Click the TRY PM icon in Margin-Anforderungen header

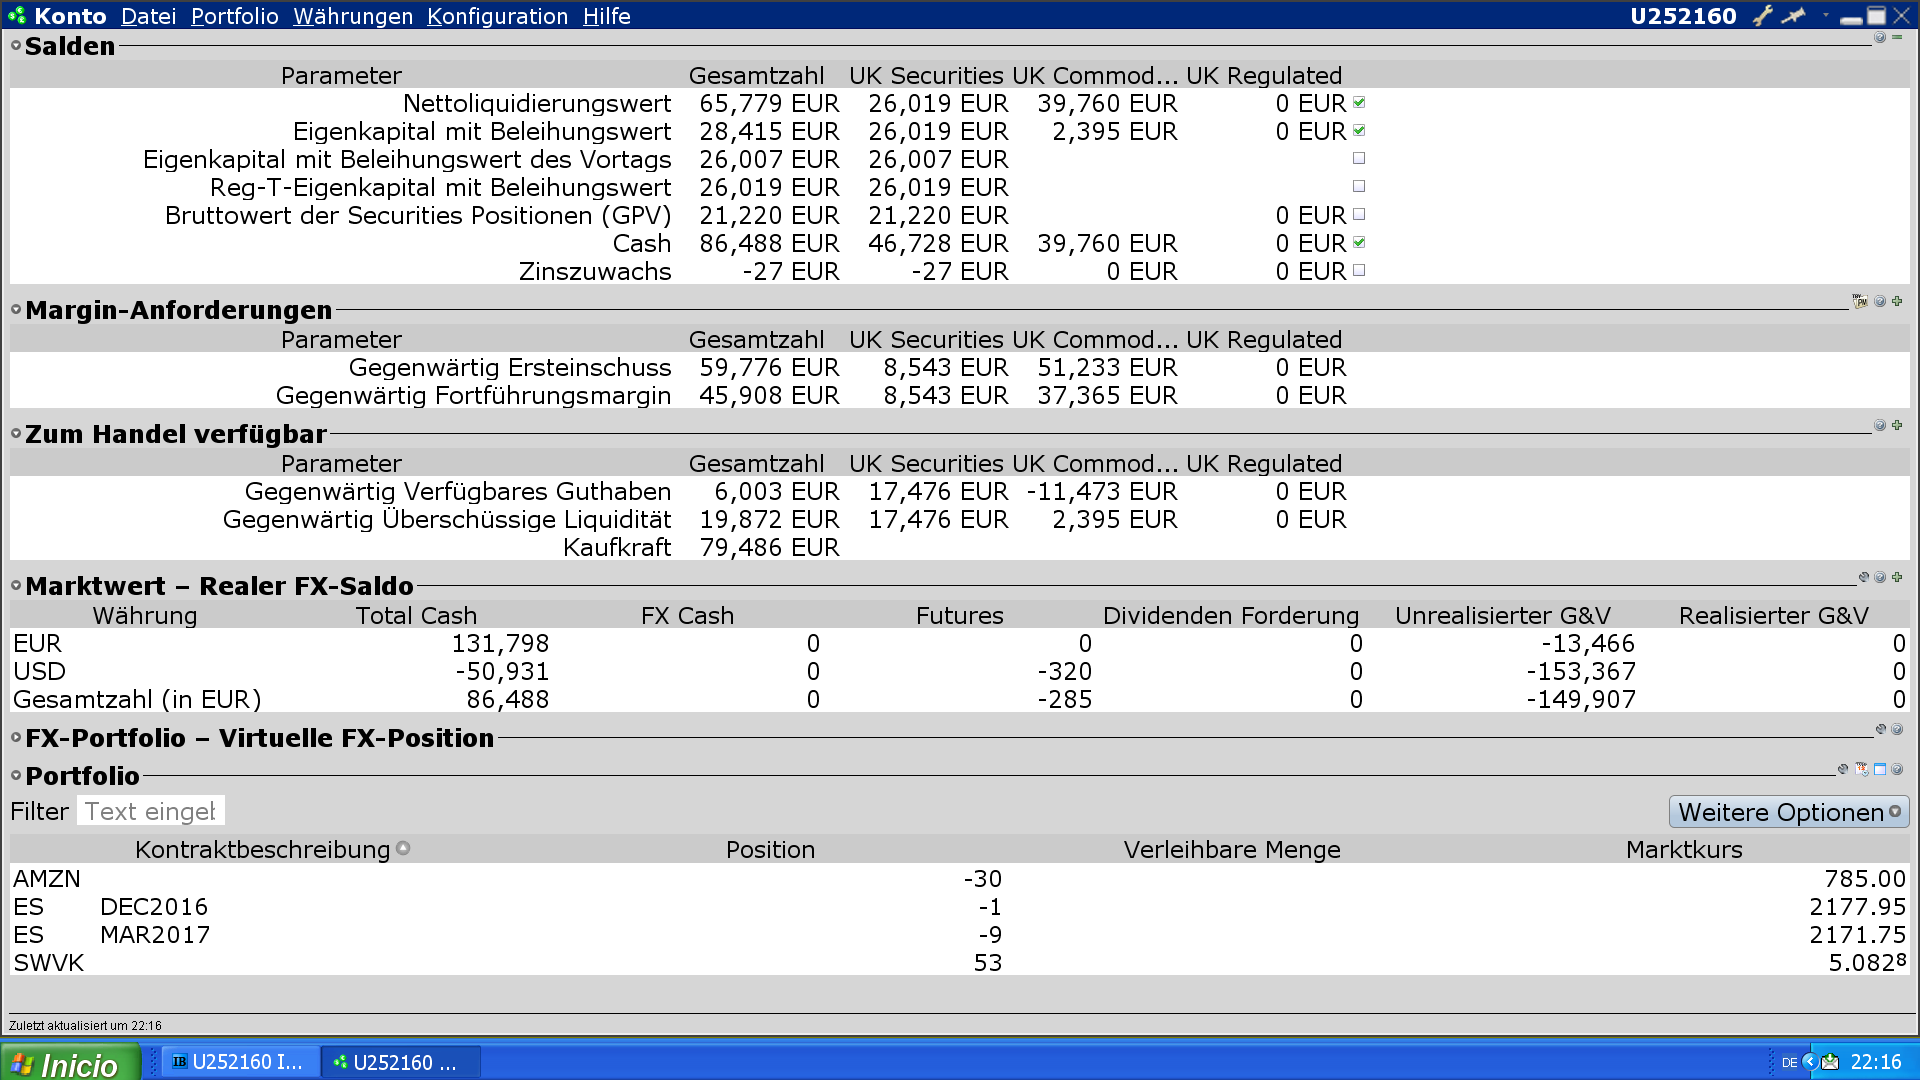point(1860,301)
